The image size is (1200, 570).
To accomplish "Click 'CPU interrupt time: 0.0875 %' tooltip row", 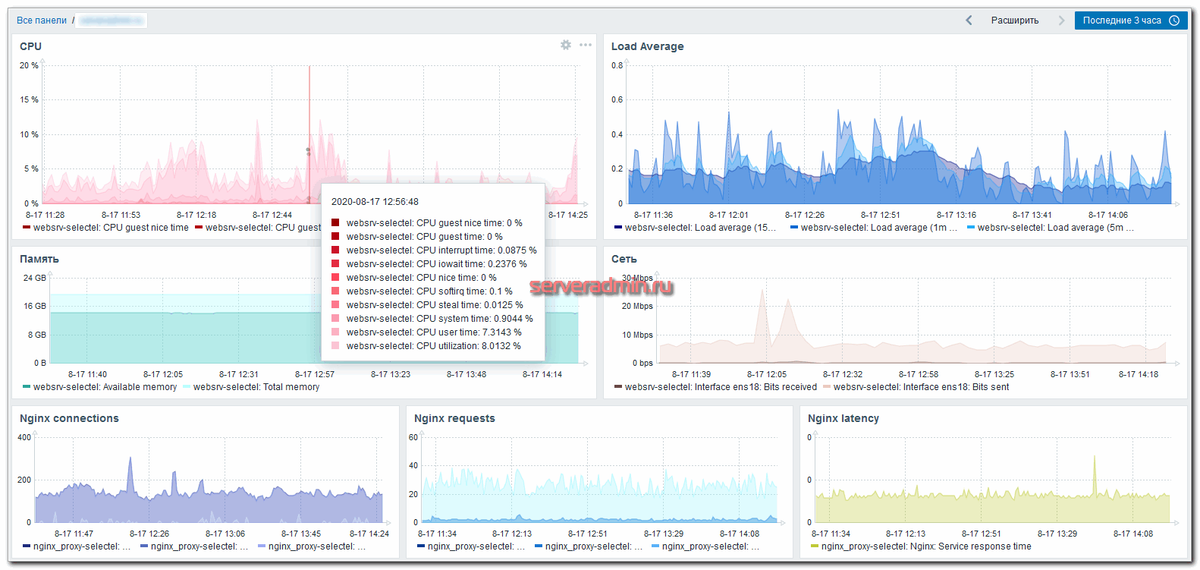I will [434, 250].
